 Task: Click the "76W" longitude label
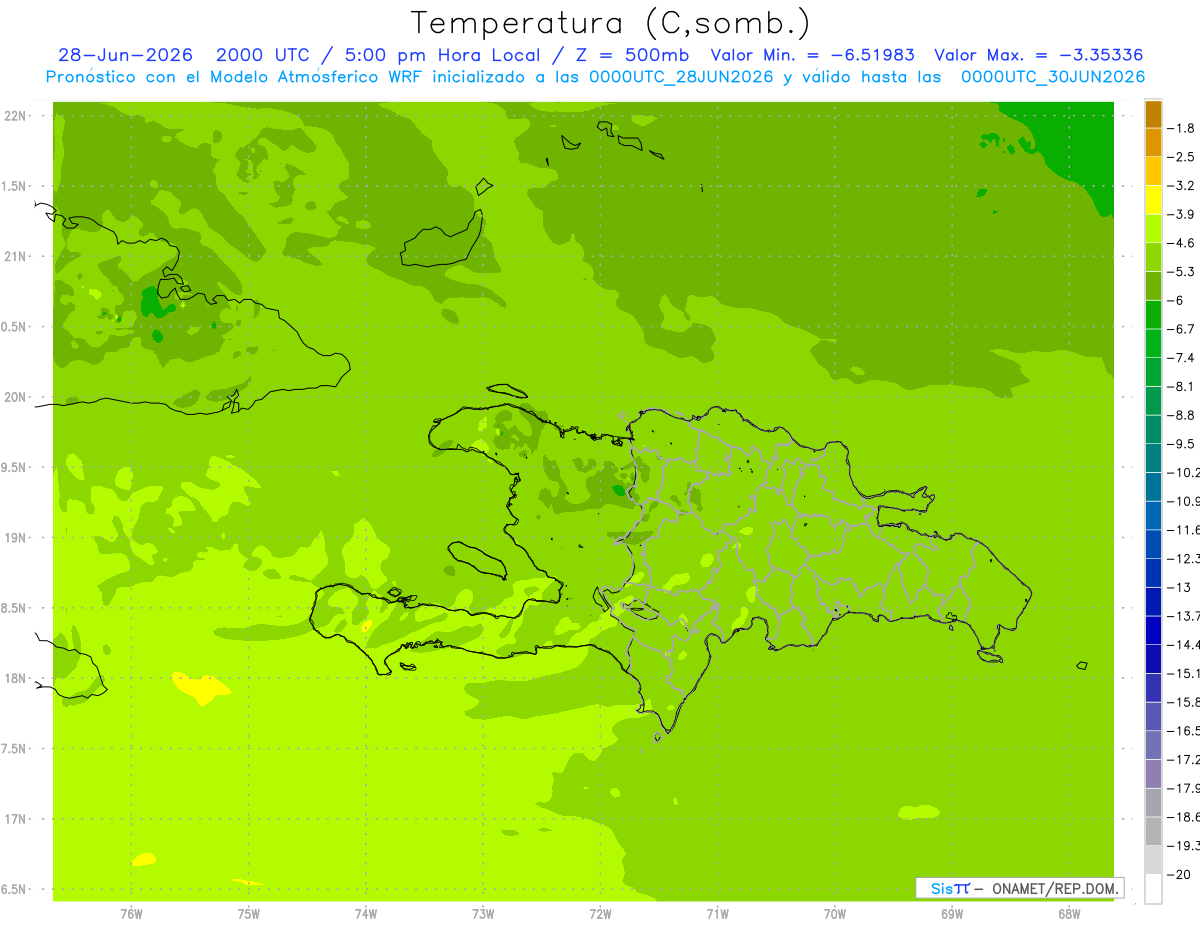click(x=131, y=914)
